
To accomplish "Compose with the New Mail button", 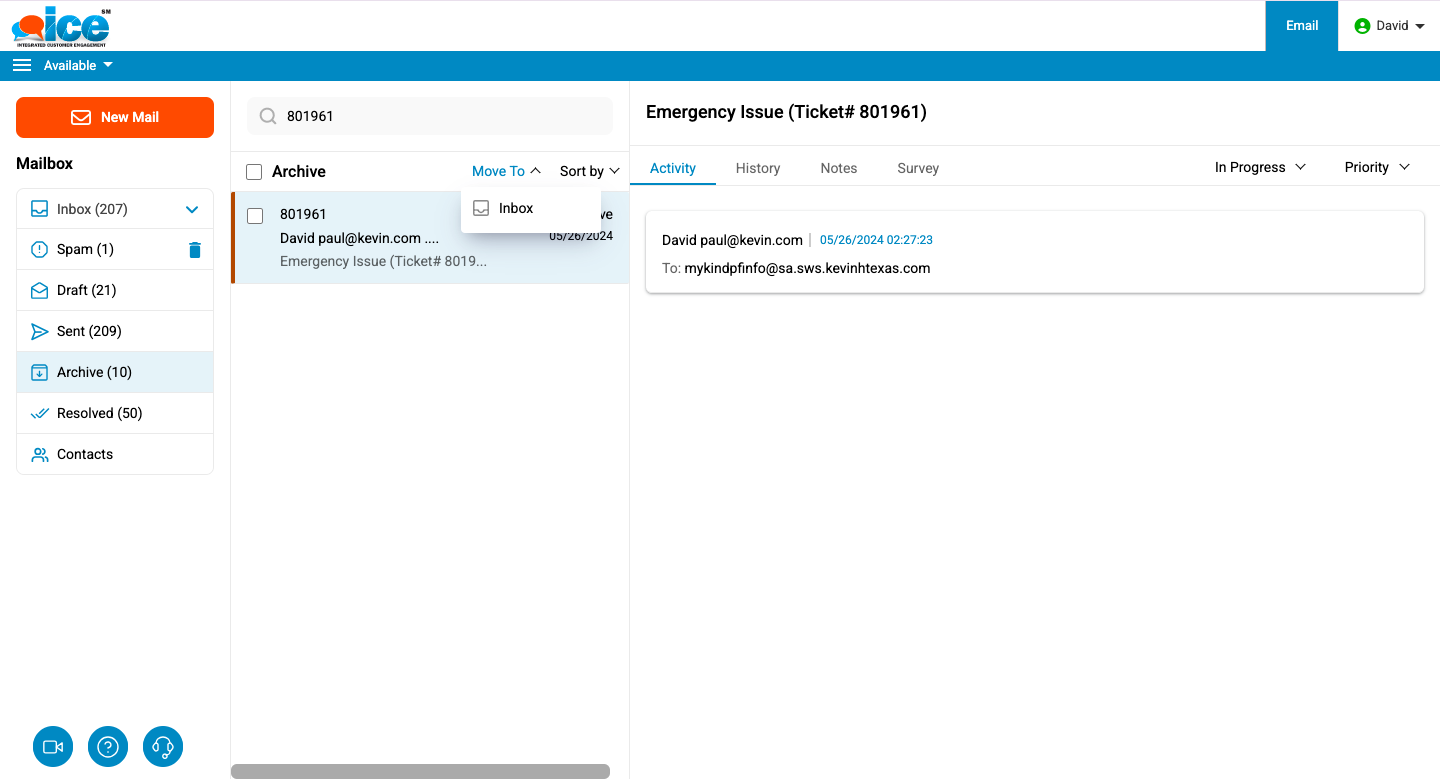I will coord(115,117).
